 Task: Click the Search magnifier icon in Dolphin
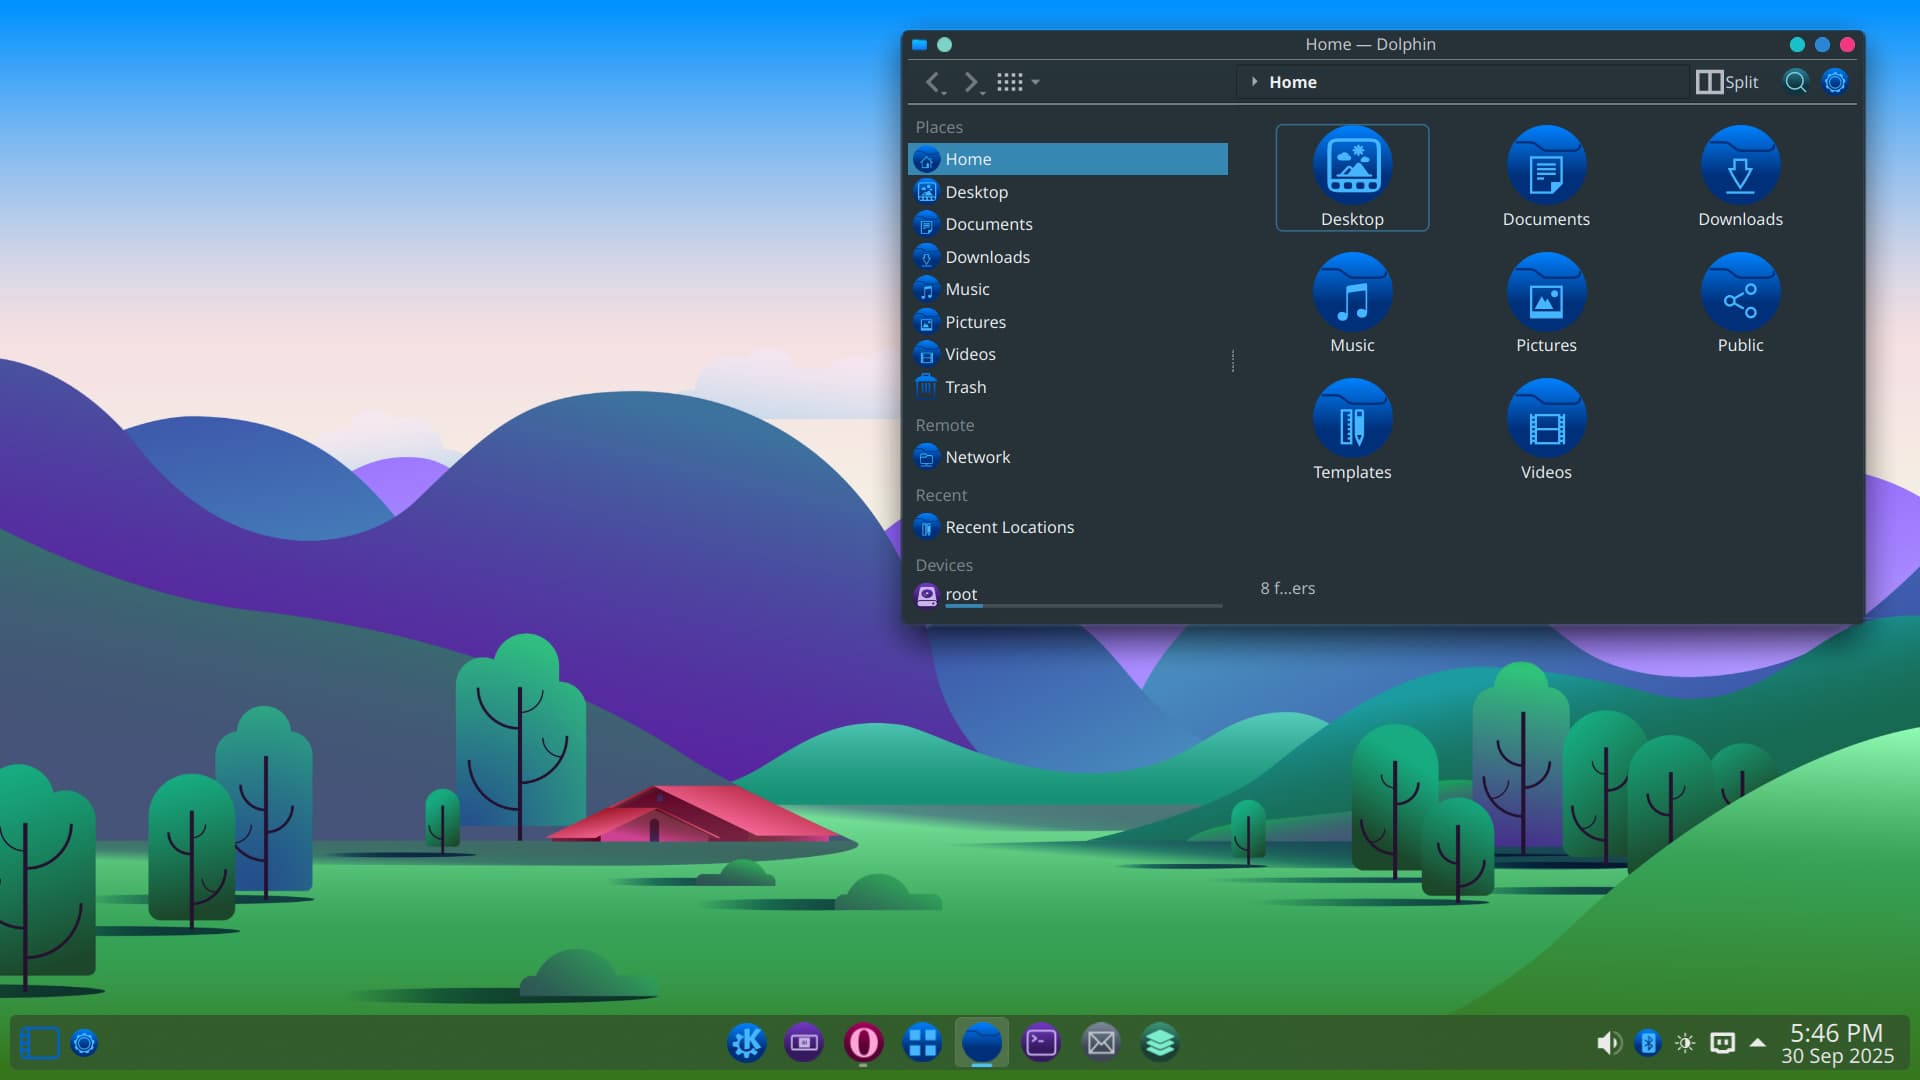click(1796, 82)
